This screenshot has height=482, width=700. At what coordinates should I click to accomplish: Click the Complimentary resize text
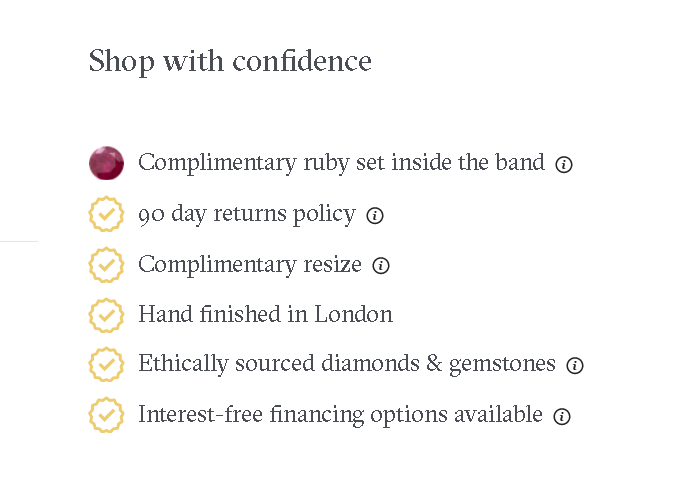pos(250,264)
